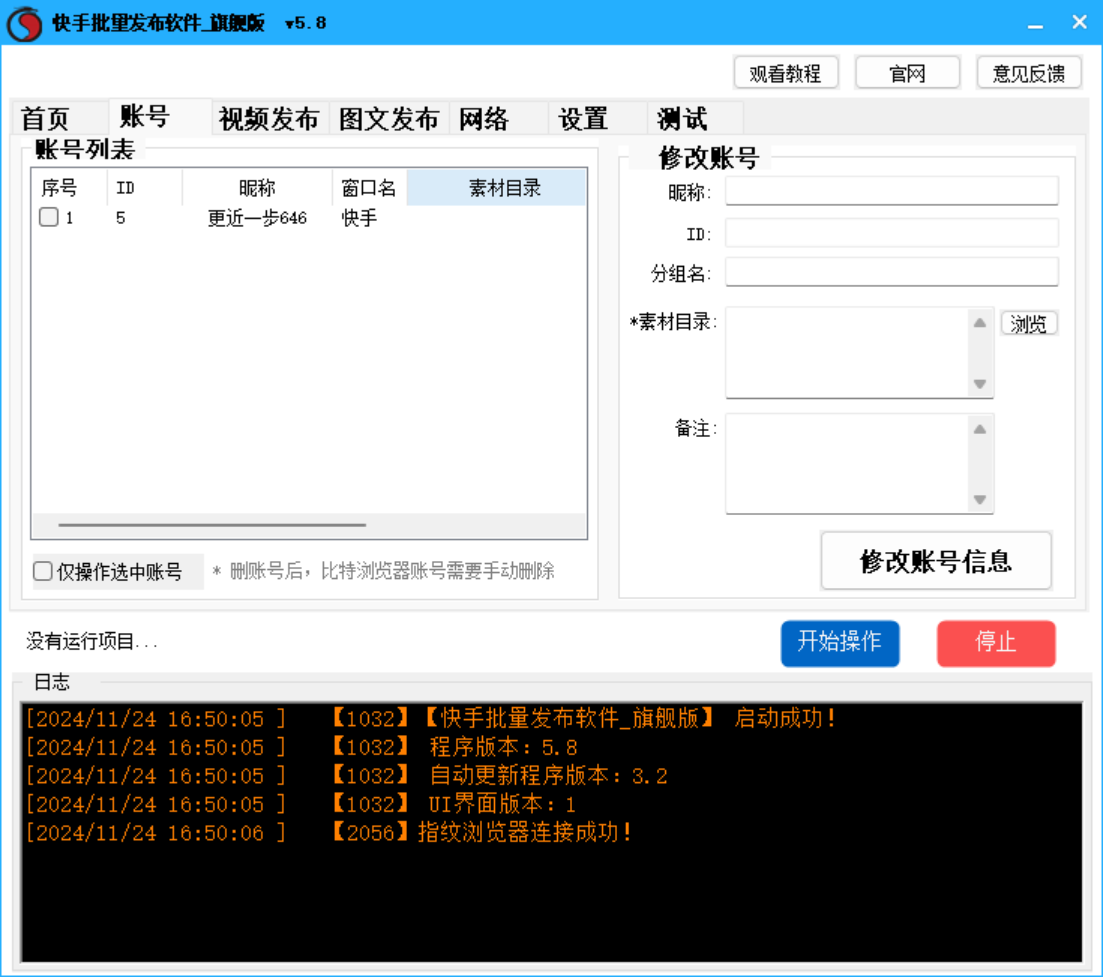Click the 官网 official website button
This screenshot has width=1103, height=977.
tap(907, 73)
